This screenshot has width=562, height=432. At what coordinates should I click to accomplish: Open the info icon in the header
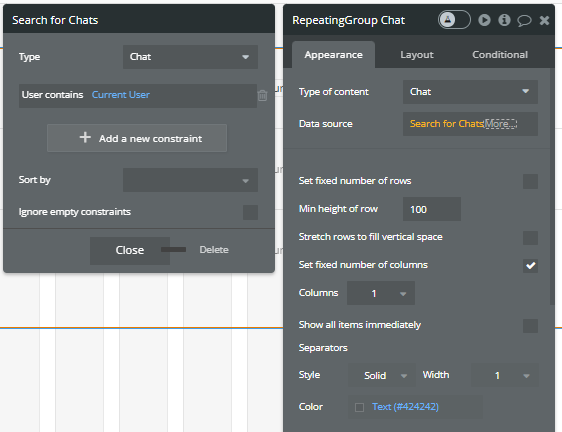(x=504, y=20)
